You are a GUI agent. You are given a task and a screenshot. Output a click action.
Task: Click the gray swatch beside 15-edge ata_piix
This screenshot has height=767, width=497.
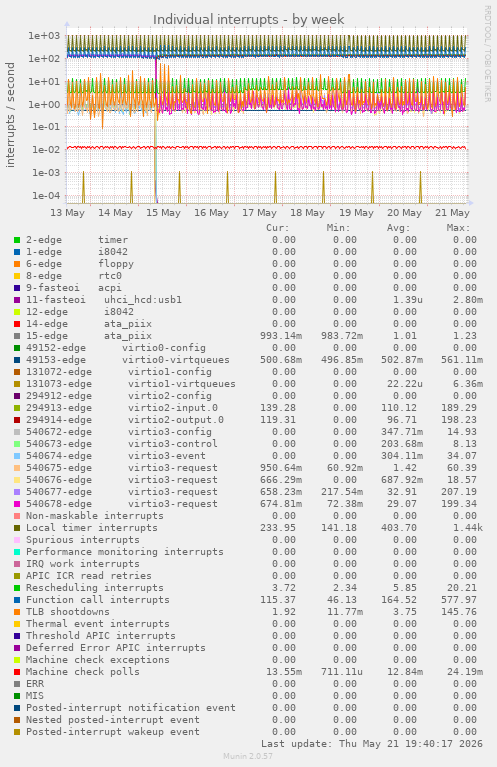[17, 336]
